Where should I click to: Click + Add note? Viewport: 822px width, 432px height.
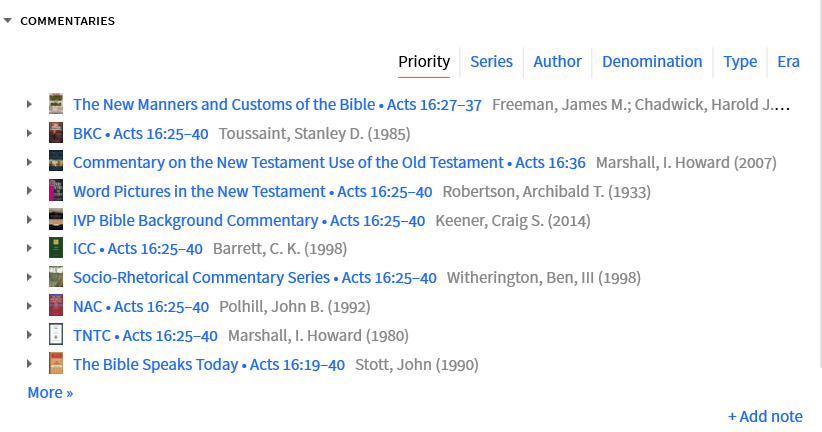(x=765, y=416)
